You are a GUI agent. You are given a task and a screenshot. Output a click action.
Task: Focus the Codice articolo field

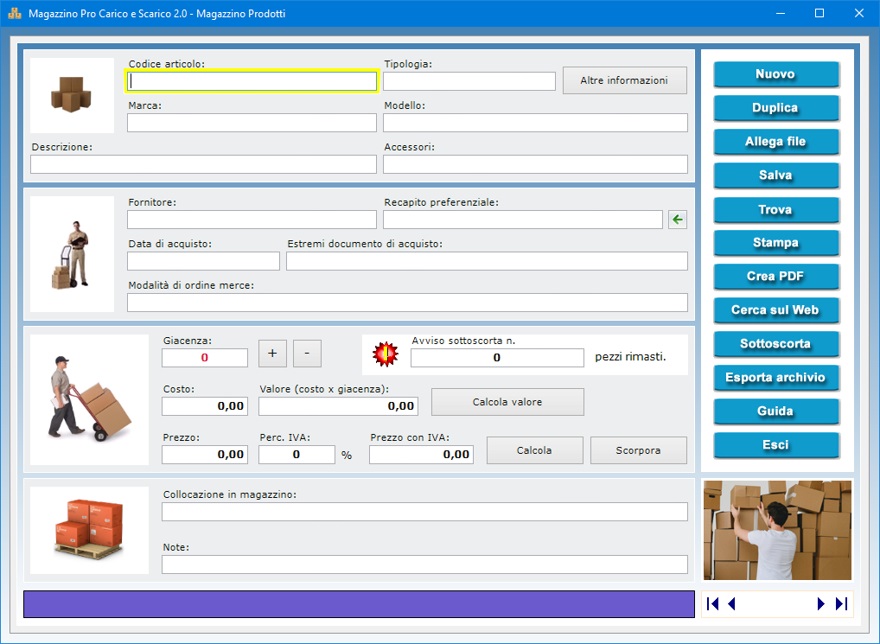click(252, 81)
